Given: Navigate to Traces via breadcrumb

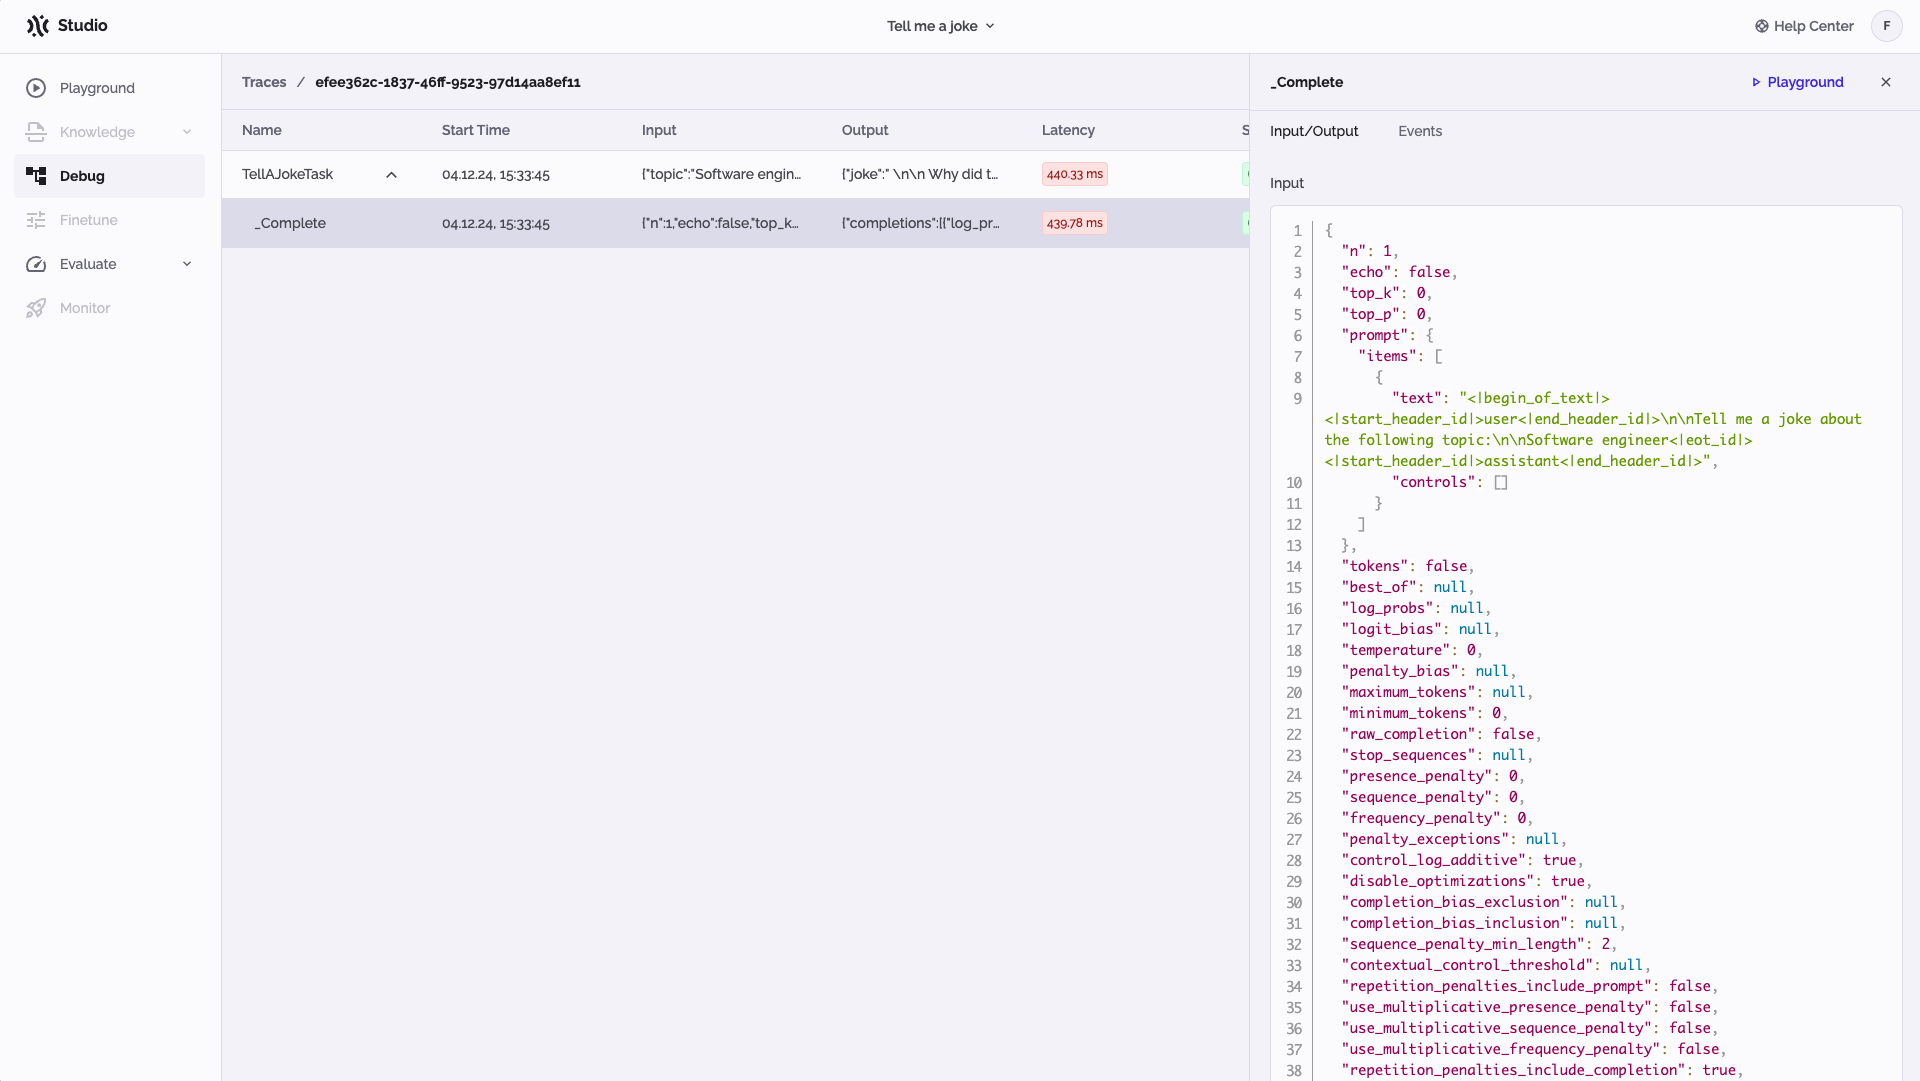Looking at the screenshot, I should pyautogui.click(x=263, y=82).
